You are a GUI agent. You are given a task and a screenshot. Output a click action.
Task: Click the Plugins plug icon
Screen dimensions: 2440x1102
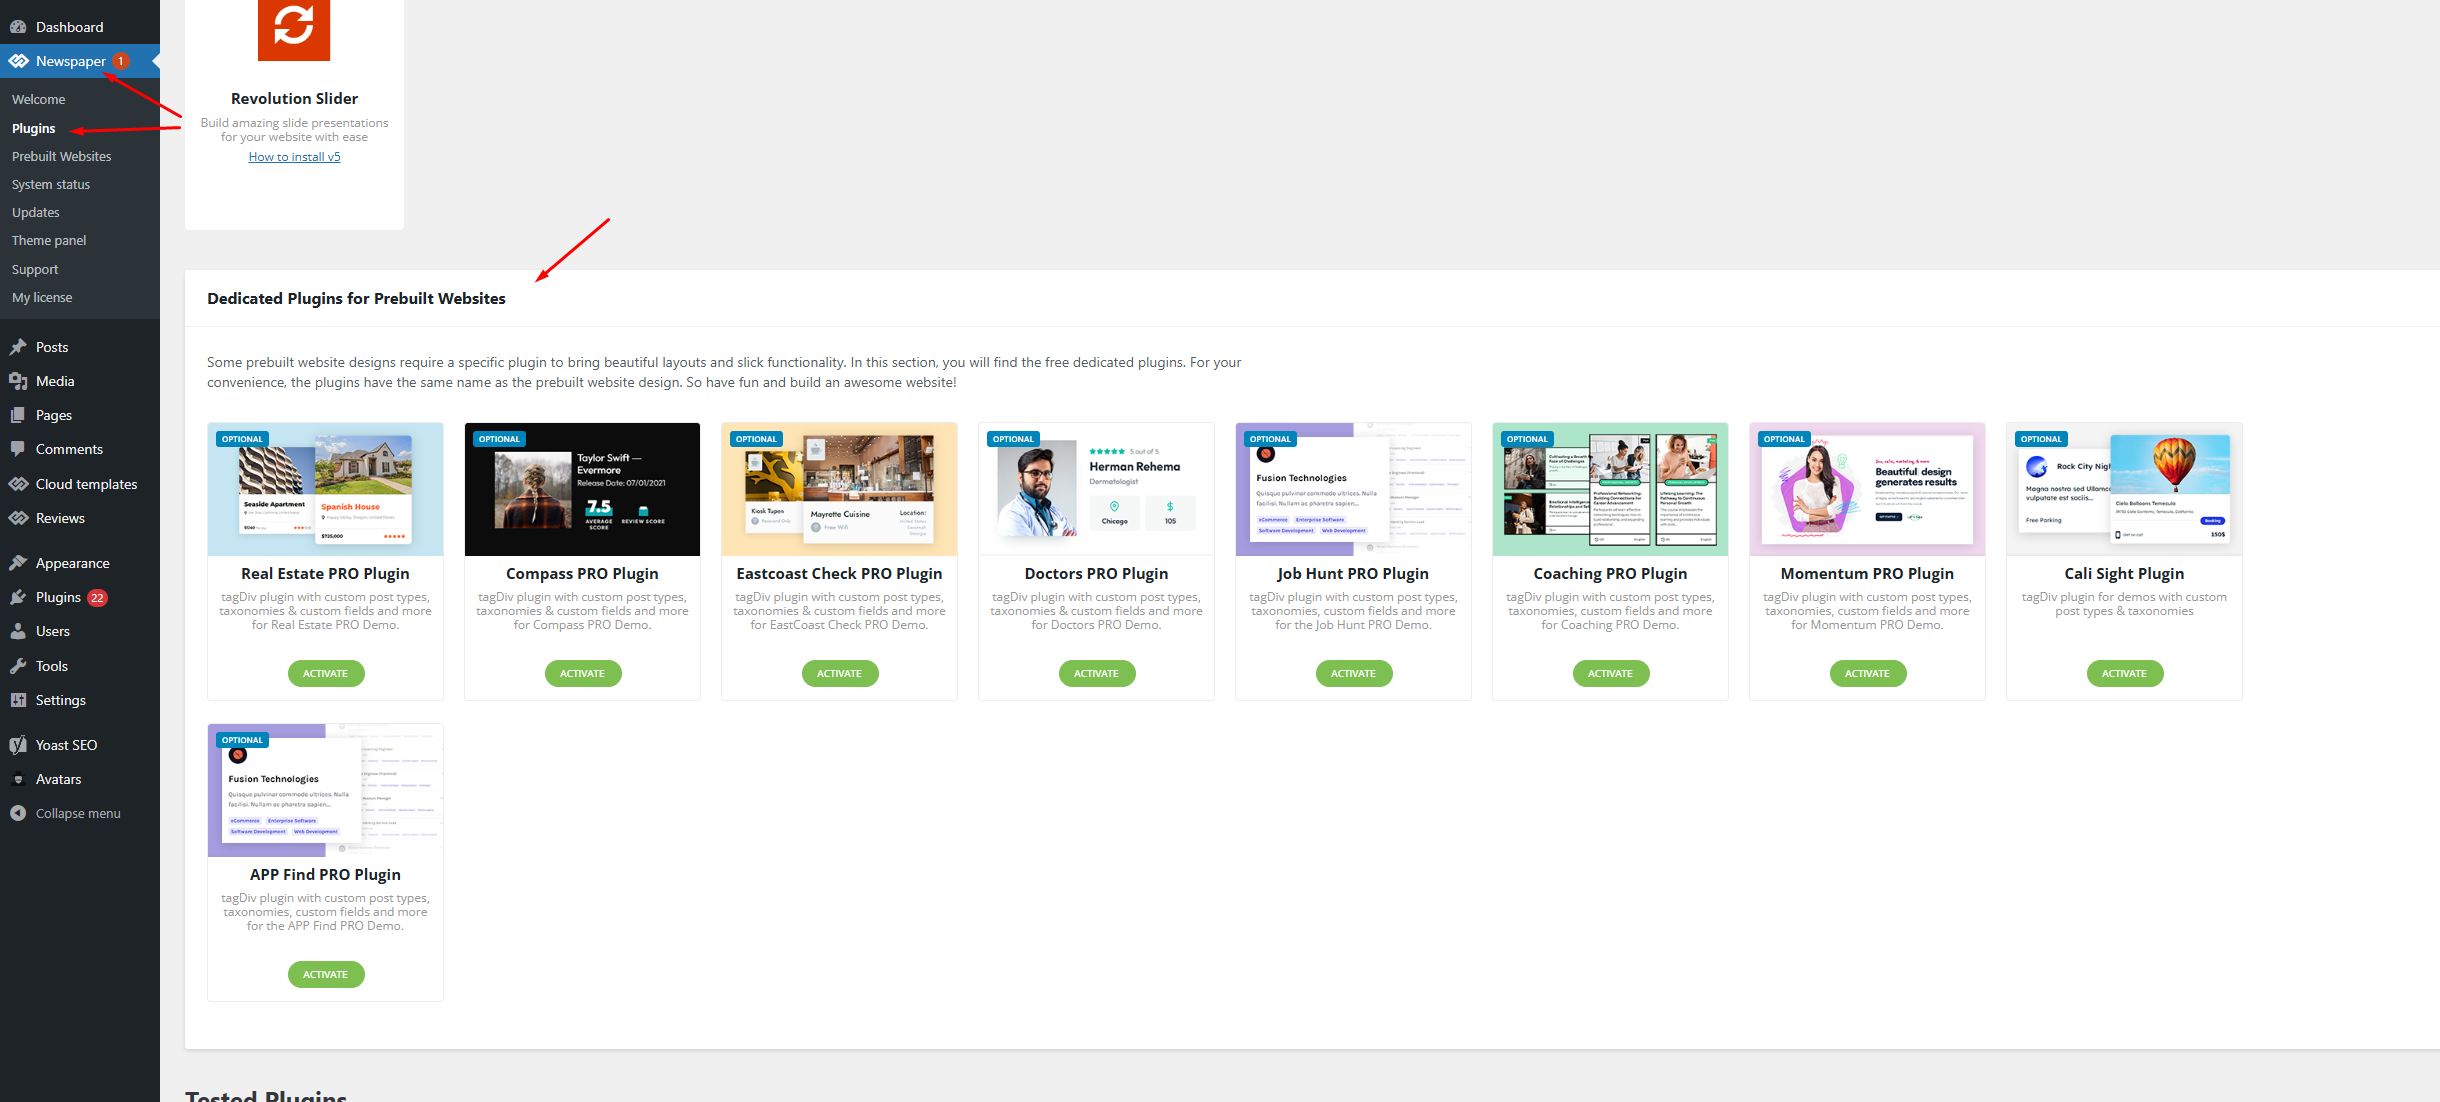18,597
